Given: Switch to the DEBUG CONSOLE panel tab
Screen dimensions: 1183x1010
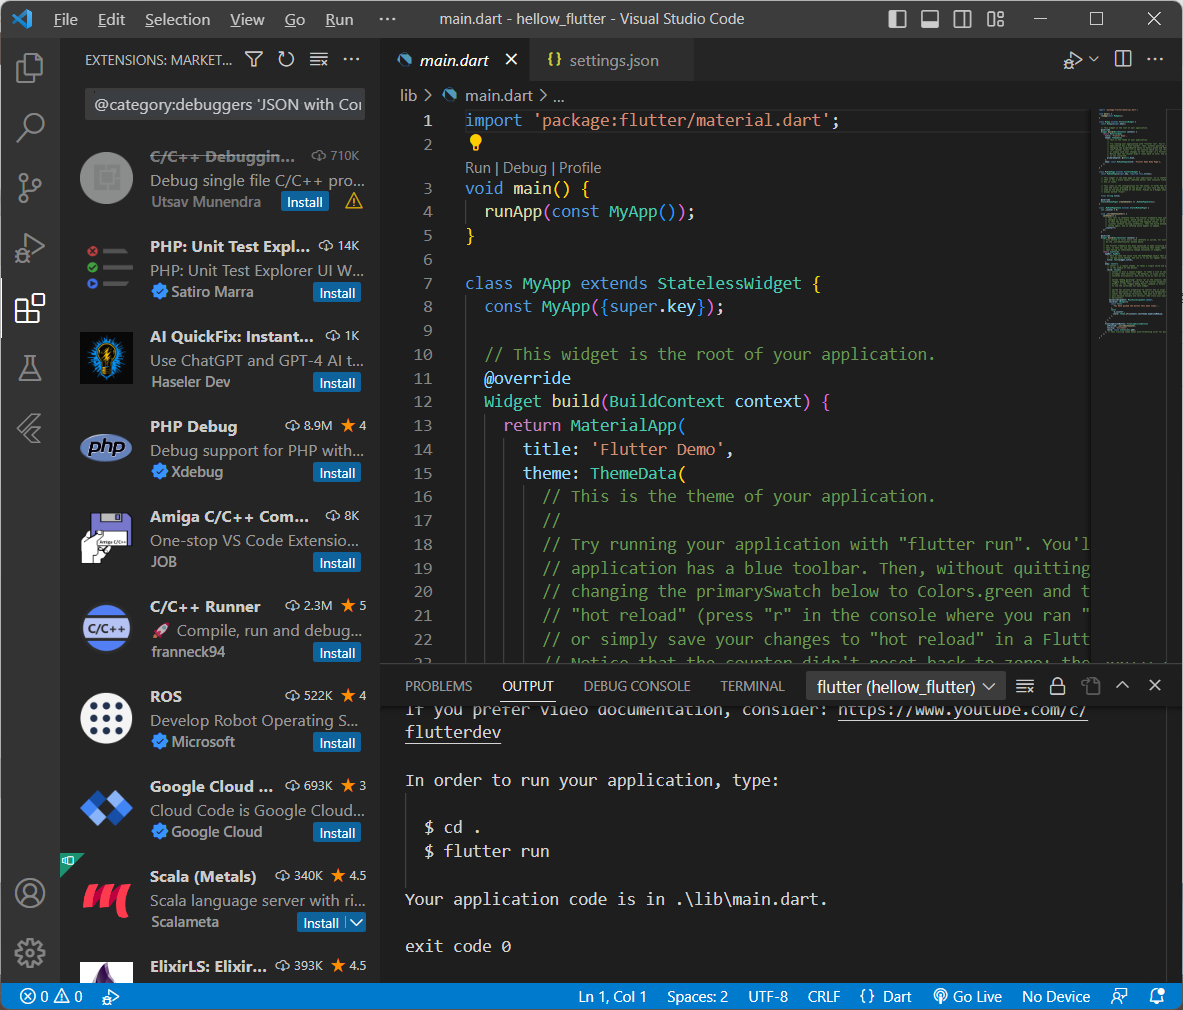Looking at the screenshot, I should coord(637,686).
